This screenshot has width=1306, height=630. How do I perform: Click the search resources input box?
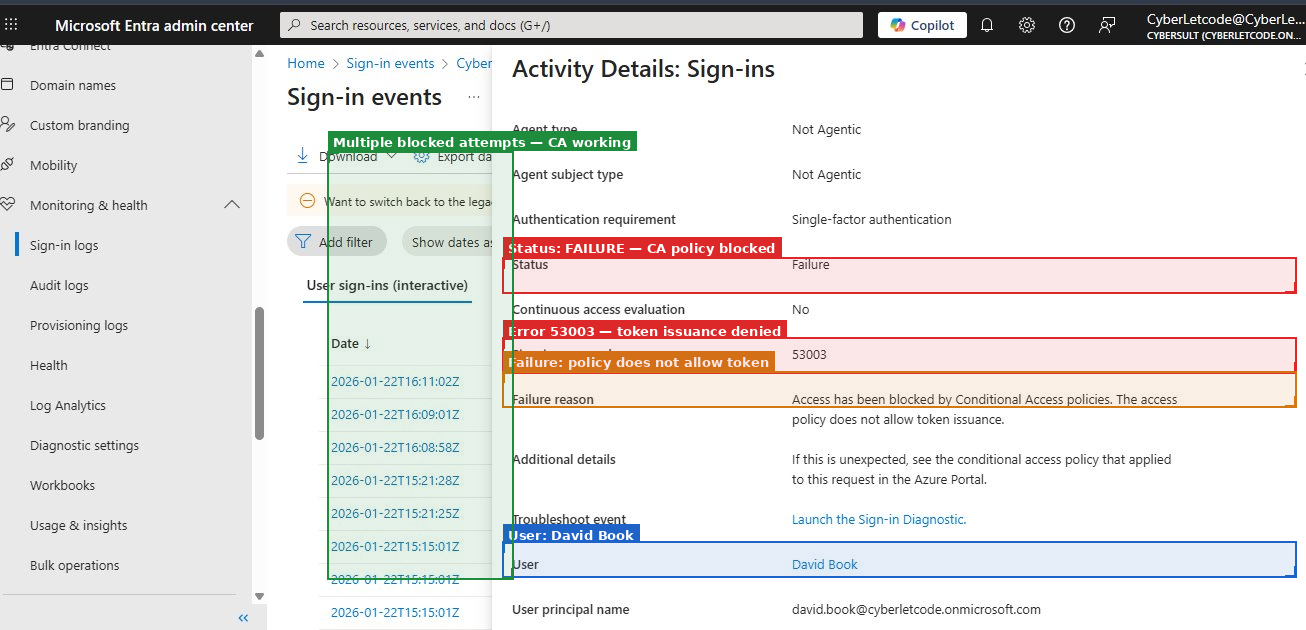571,25
